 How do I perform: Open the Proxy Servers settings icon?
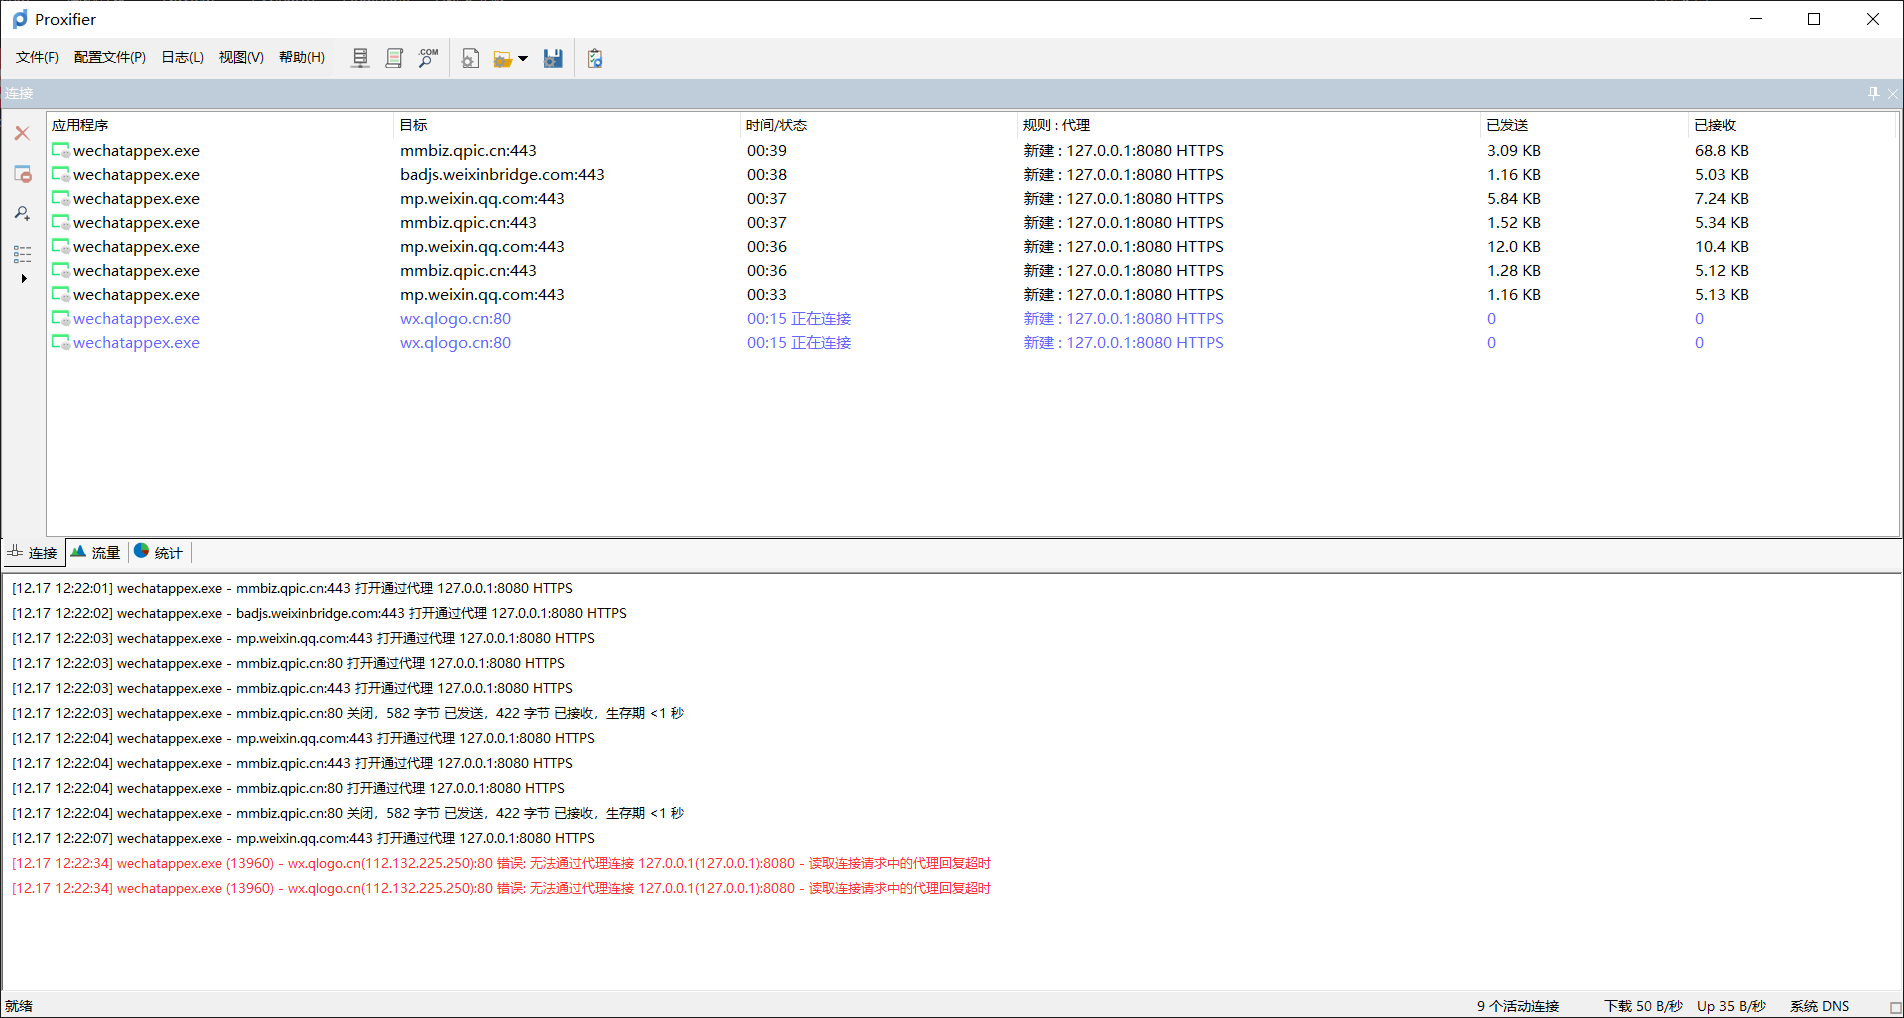click(361, 58)
